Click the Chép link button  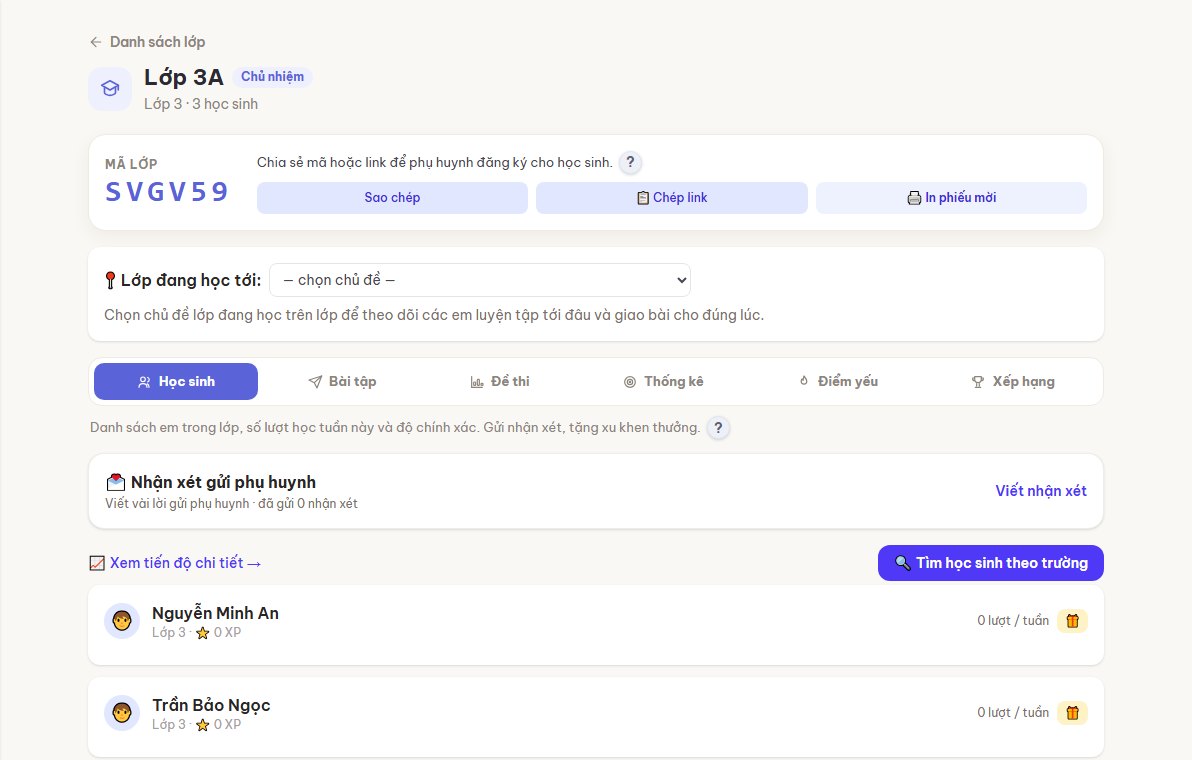point(672,198)
